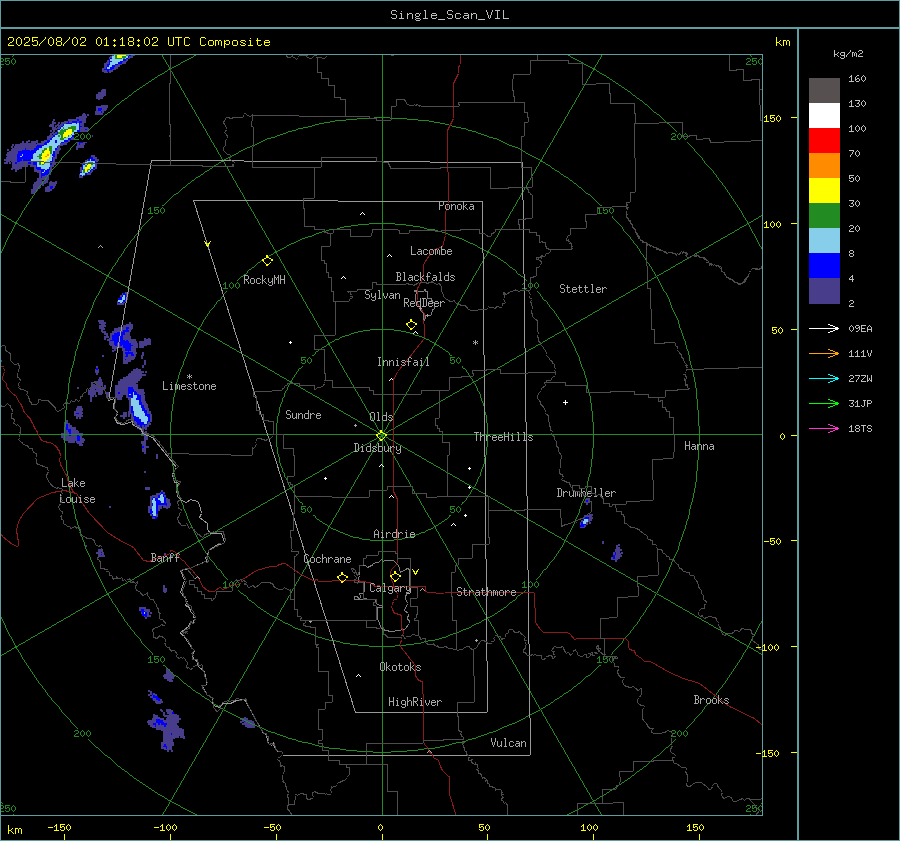Click the Cochrane town label
900x841 pixels.
pyautogui.click(x=327, y=559)
